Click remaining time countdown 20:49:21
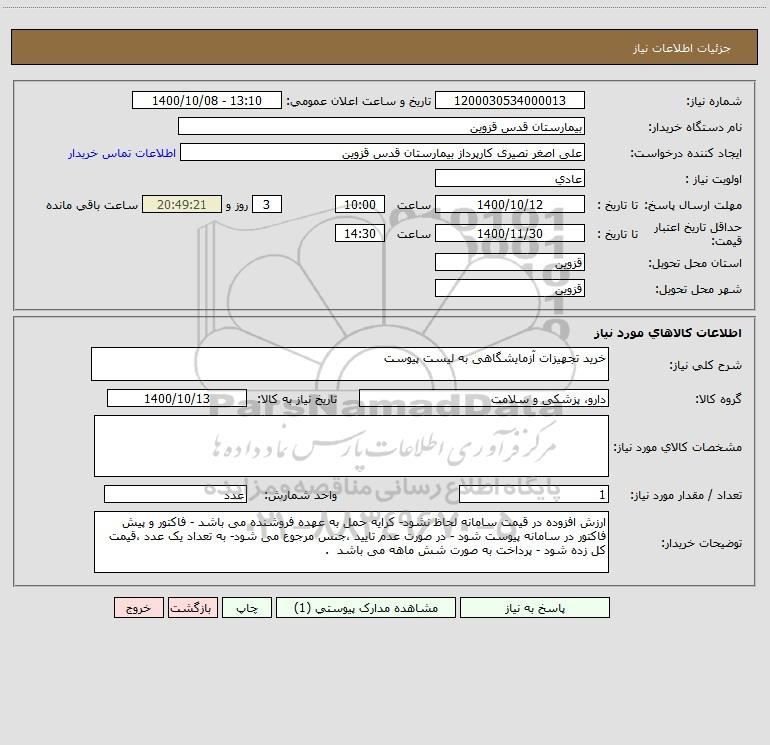This screenshot has width=770, height=745. pos(182,204)
